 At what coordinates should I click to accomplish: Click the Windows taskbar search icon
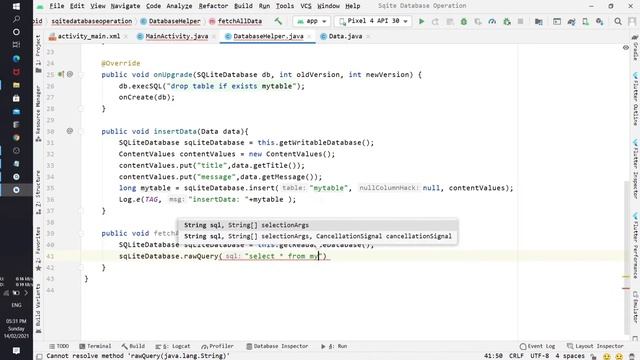(16, 19)
